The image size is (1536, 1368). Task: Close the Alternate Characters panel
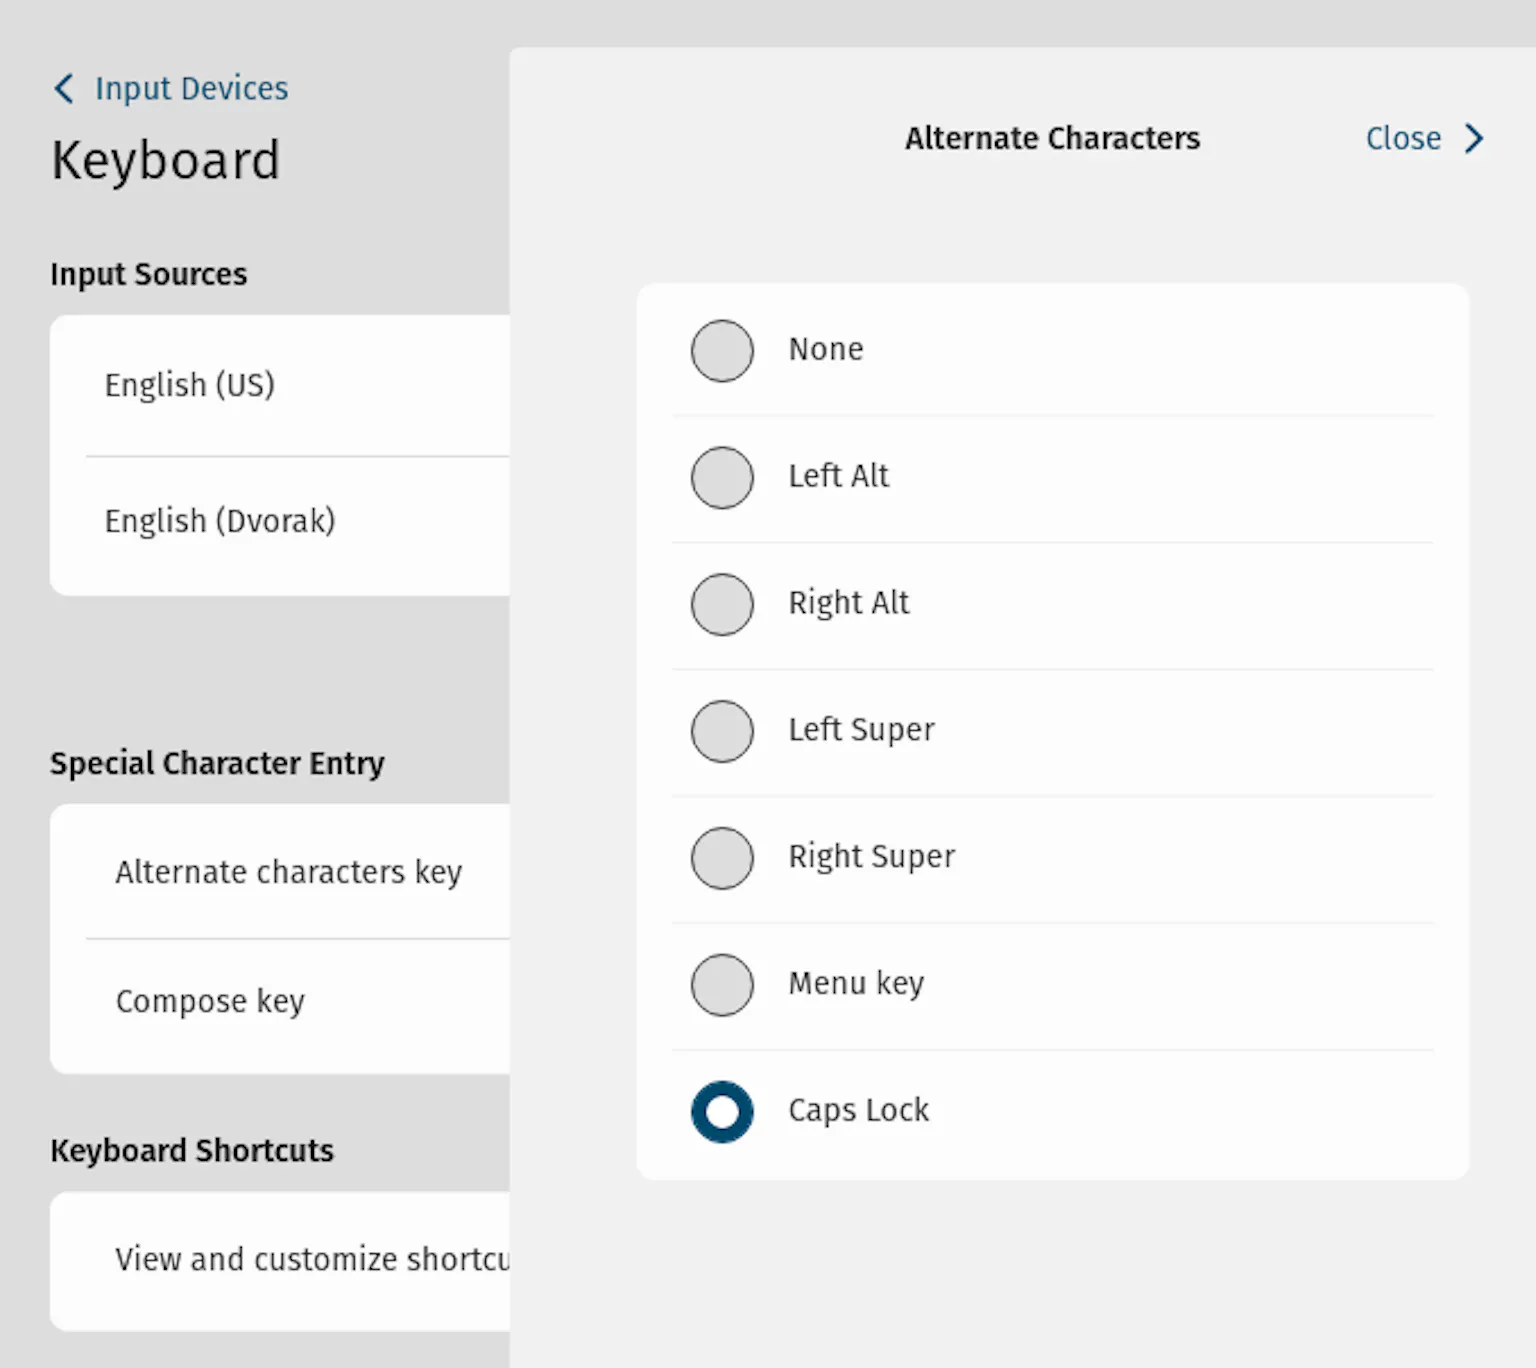click(x=1403, y=138)
